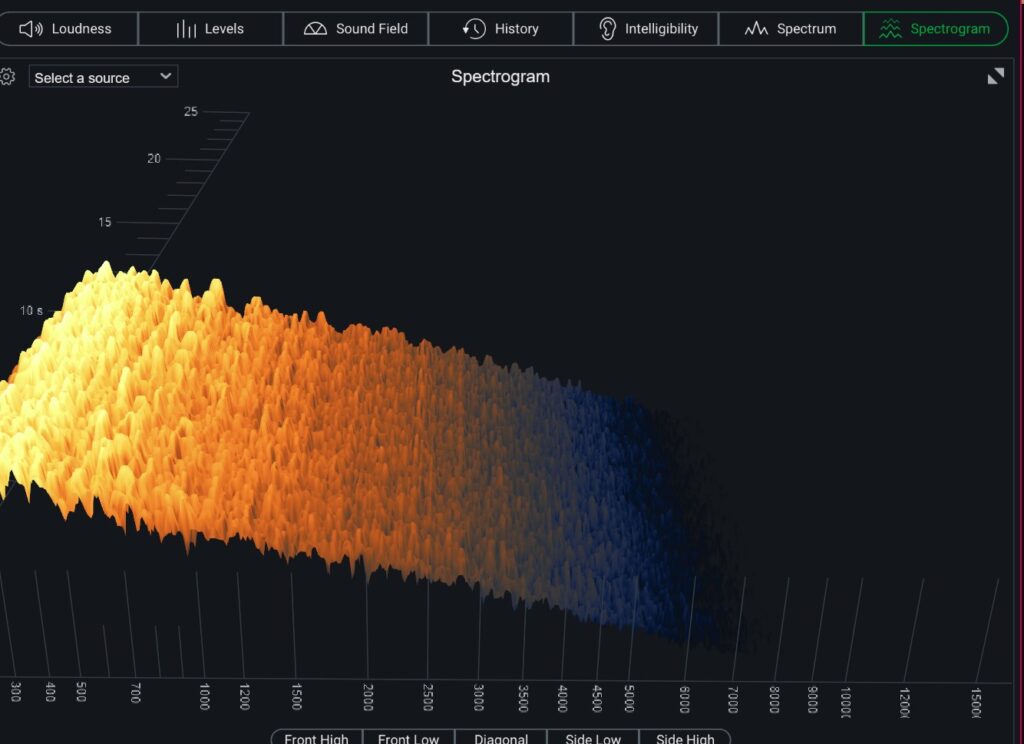Choose the Front High view angle

[x=316, y=738]
